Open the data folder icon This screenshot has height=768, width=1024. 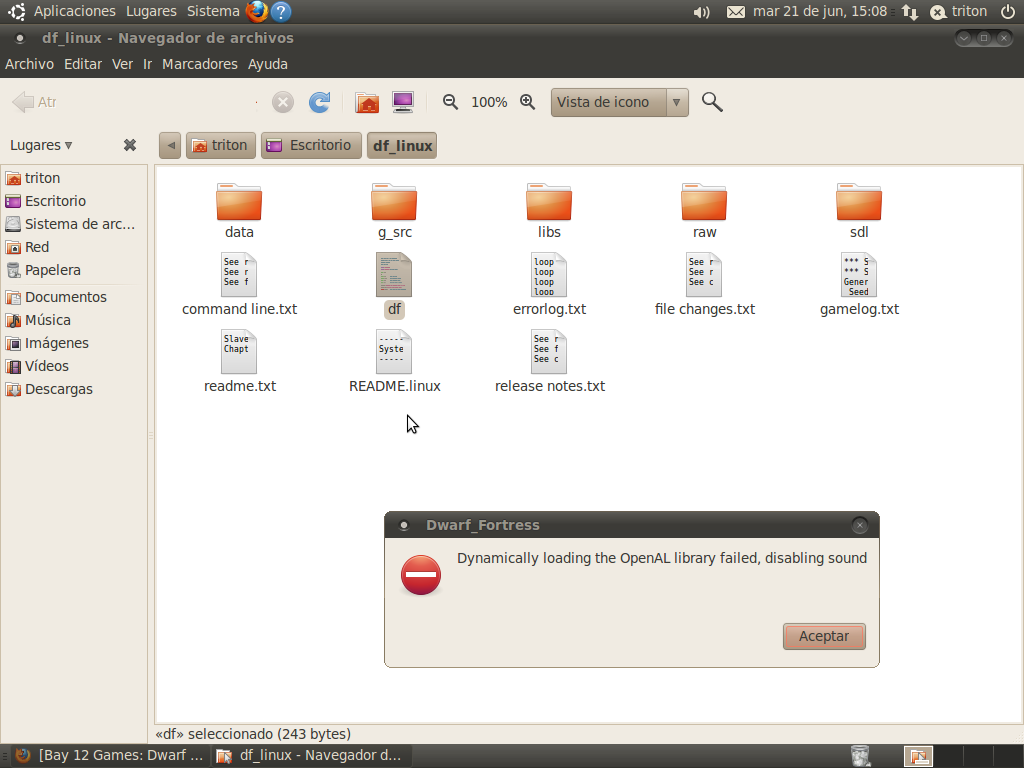point(239,202)
